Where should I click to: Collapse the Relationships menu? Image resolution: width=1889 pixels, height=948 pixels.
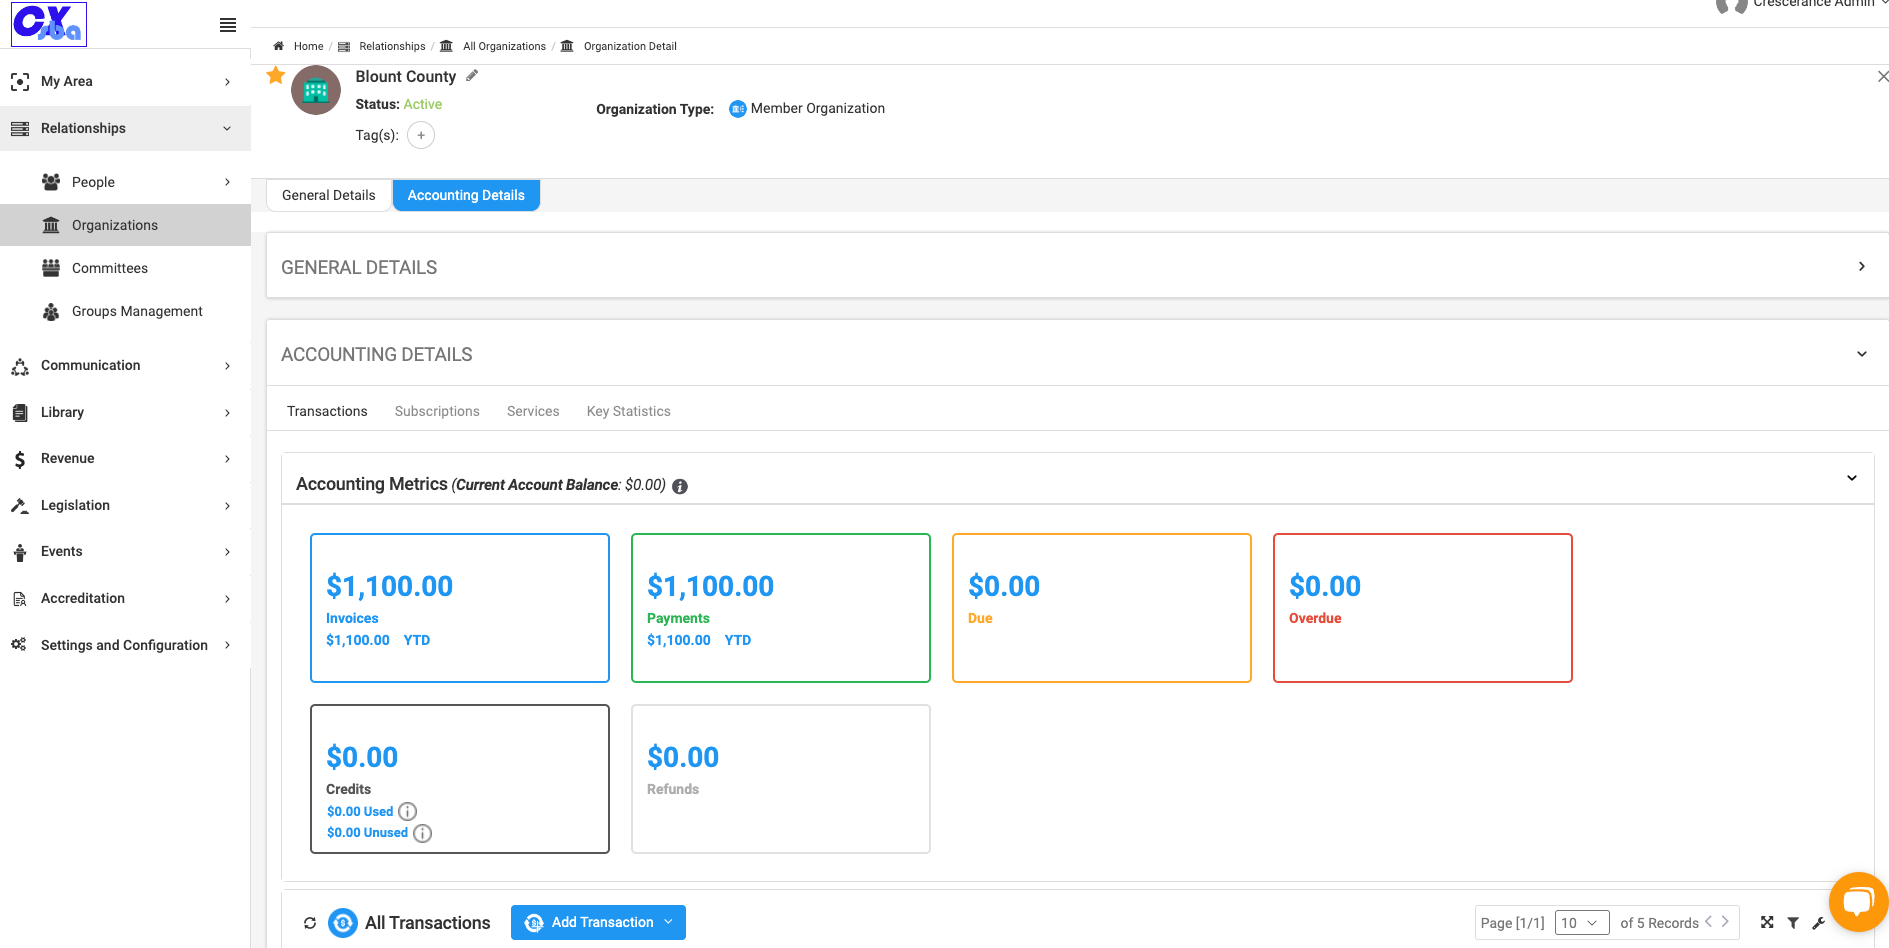[227, 129]
